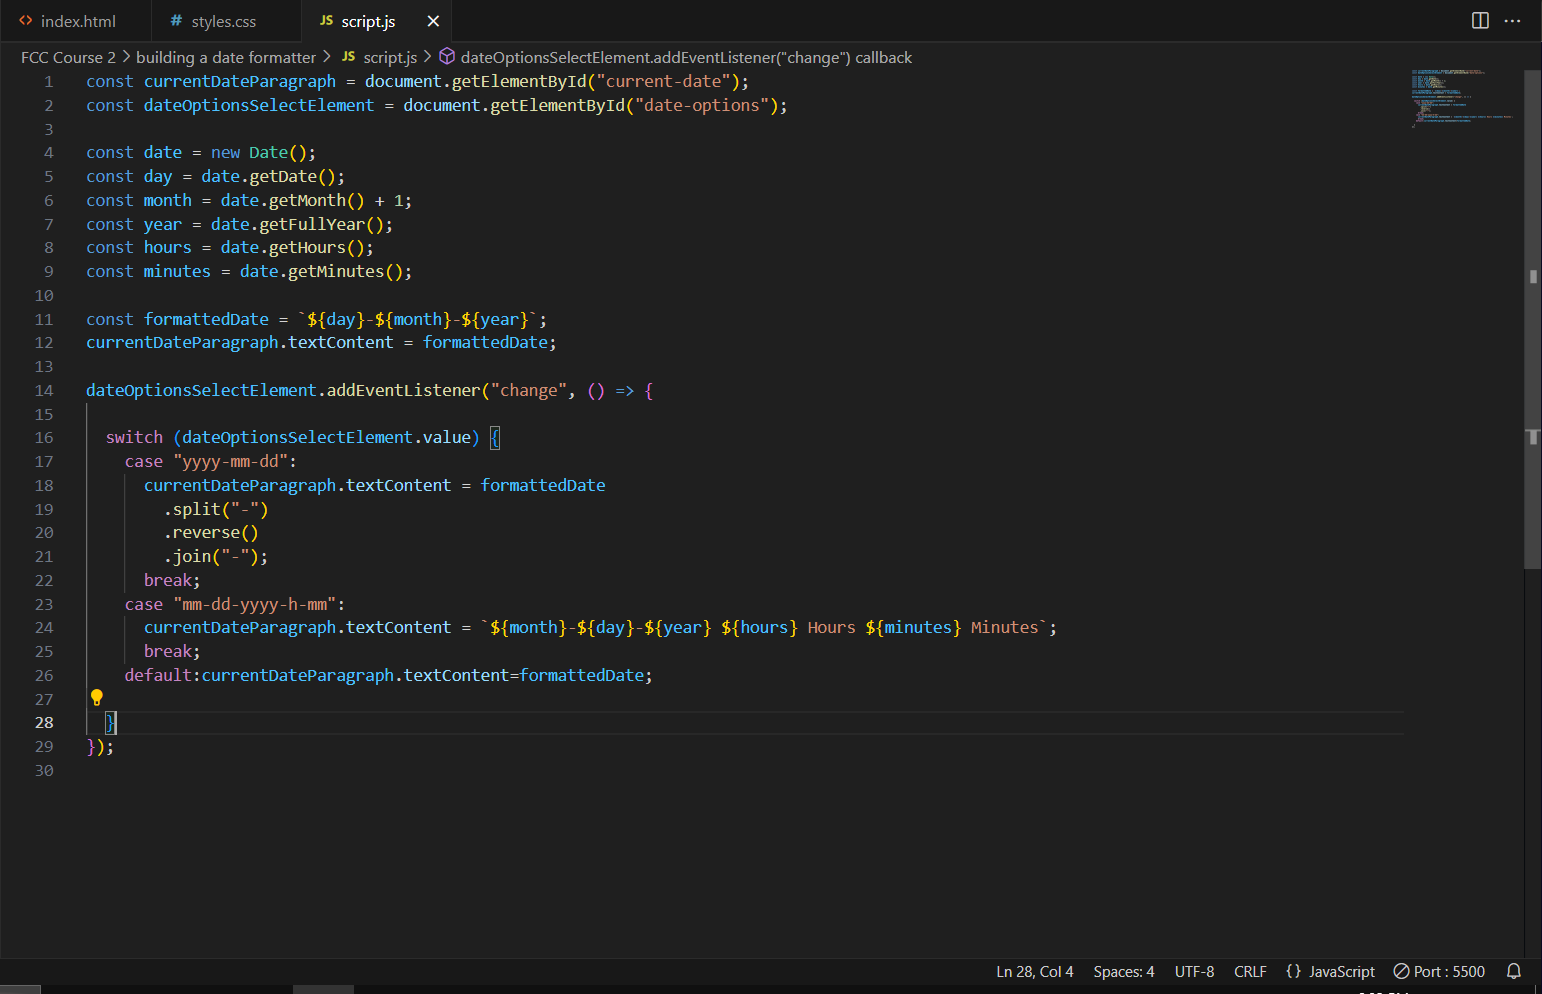Screen dimensions: 1542x994
Task: Click the JS file icon in breadcrumb
Action: (x=348, y=57)
